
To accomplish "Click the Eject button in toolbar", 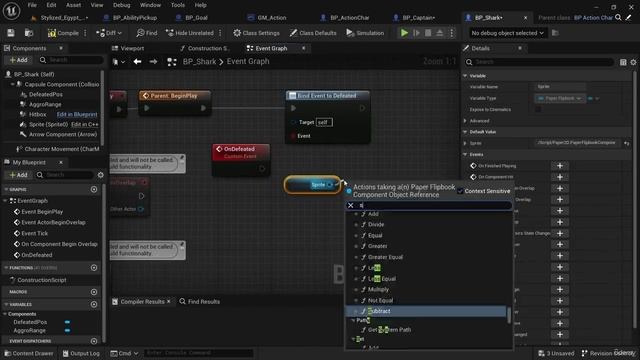I will tap(440, 33).
